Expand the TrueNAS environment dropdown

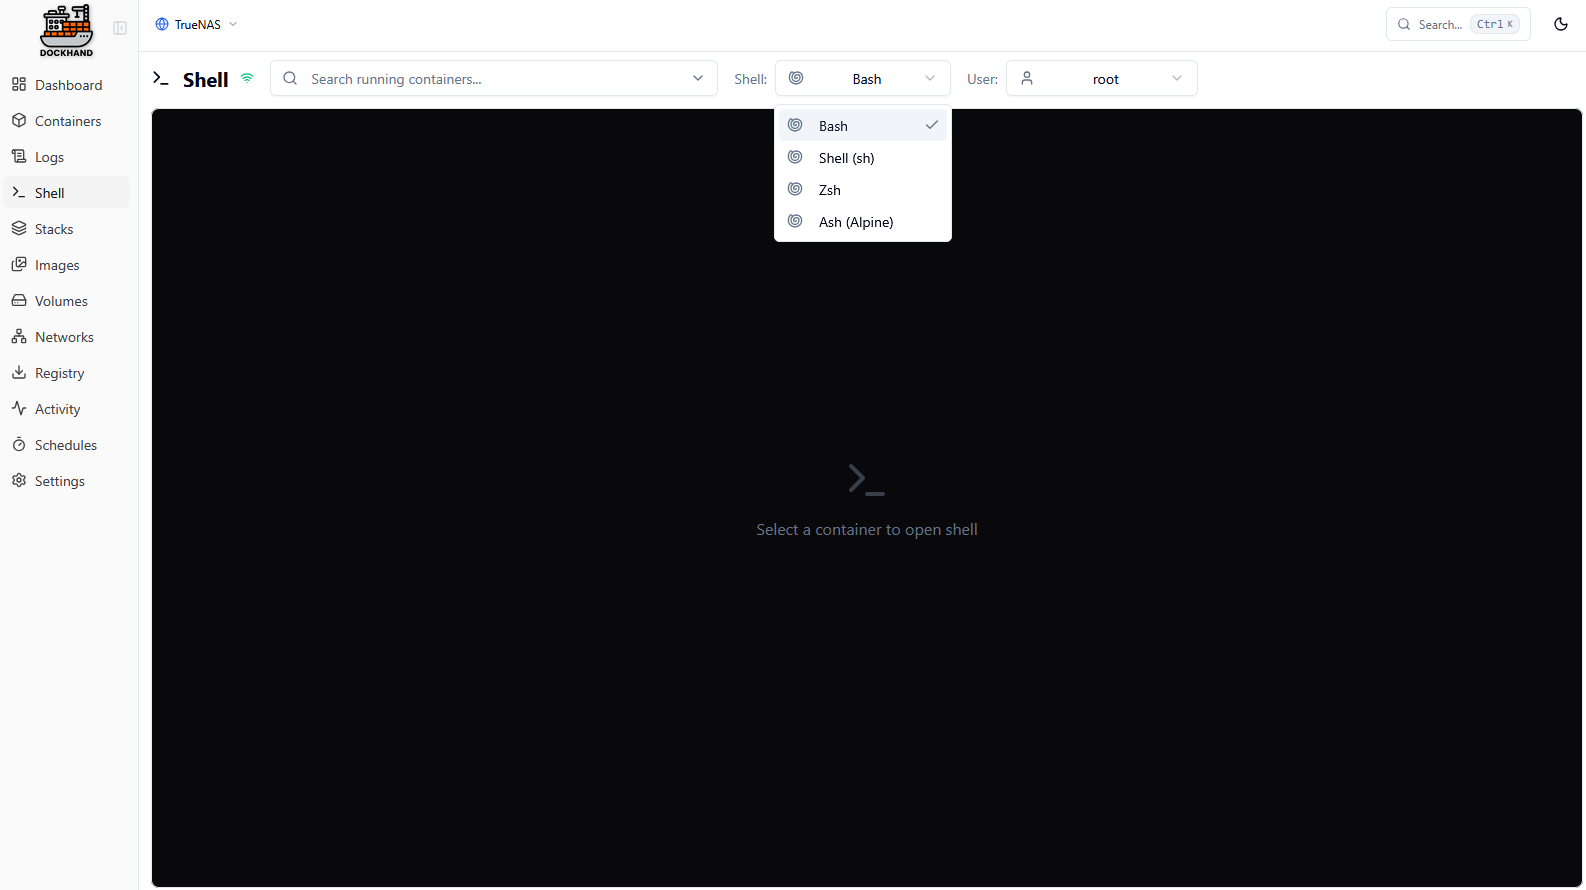[x=197, y=24]
